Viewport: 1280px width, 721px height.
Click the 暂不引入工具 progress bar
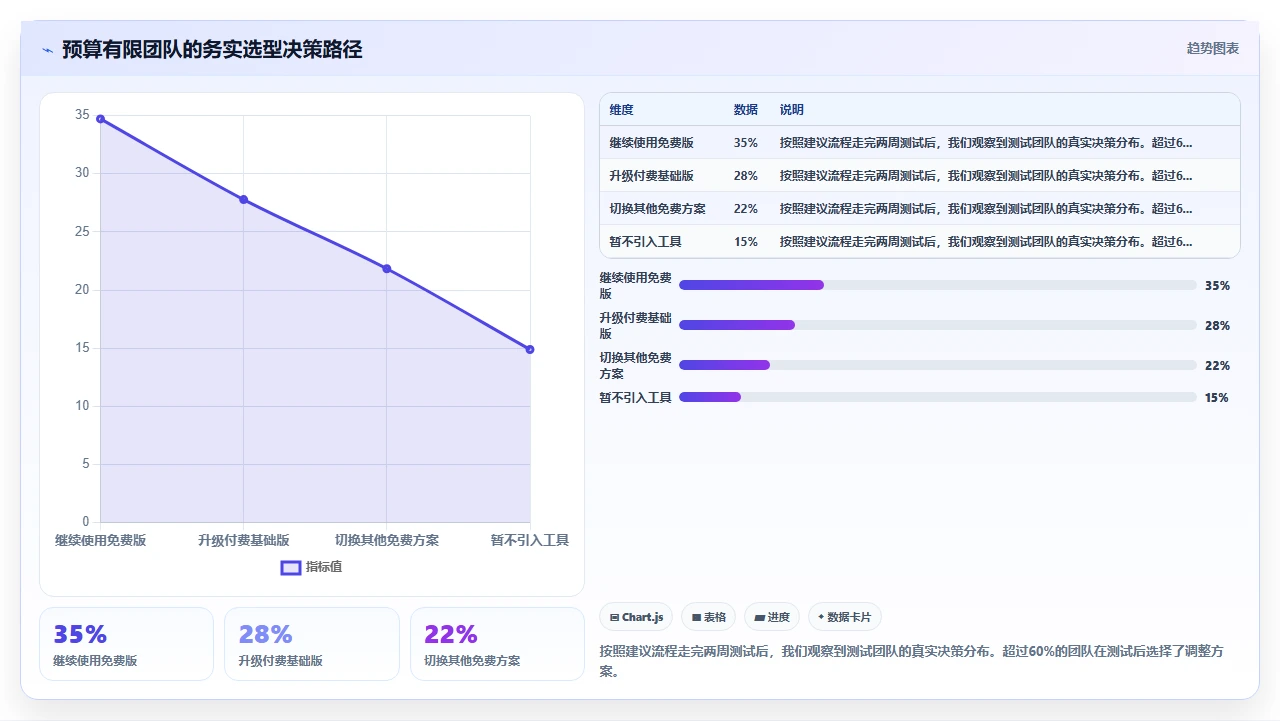click(938, 397)
